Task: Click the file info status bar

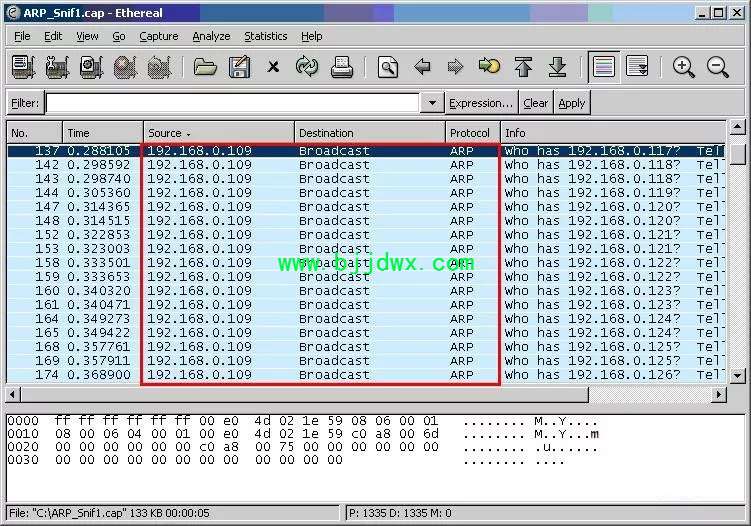Action: 172,513
